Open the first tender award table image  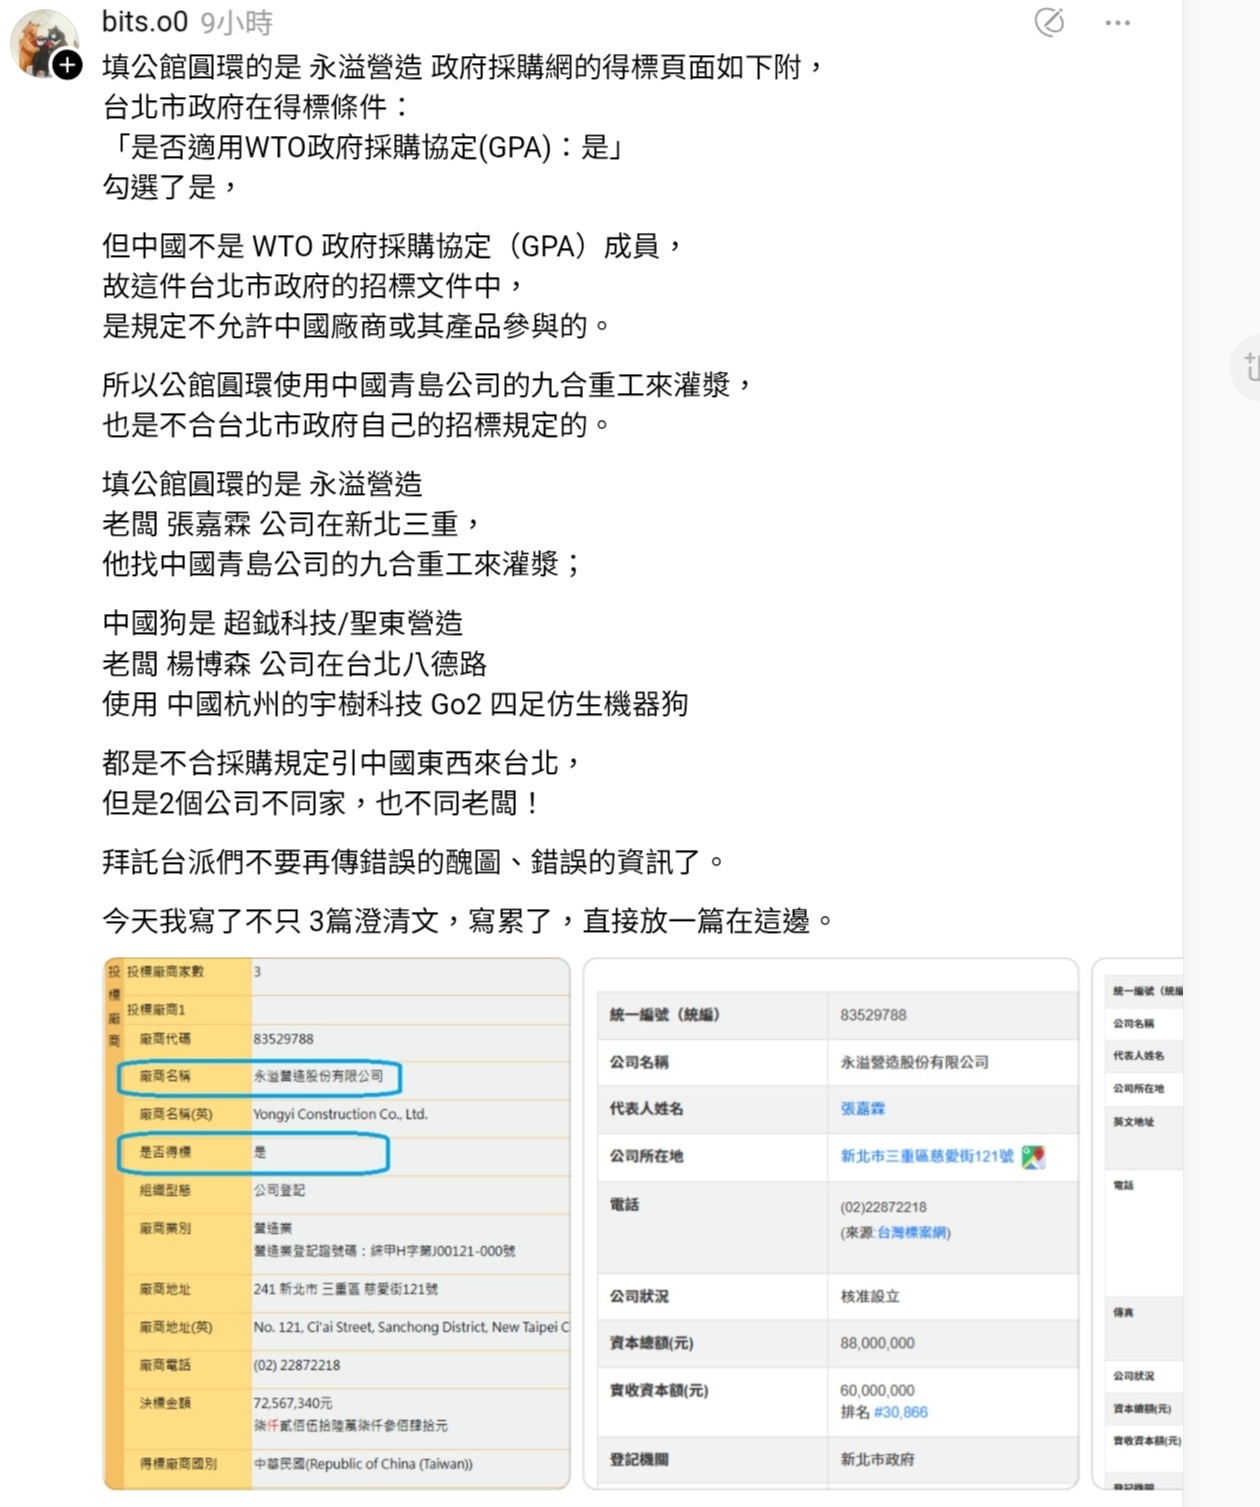pos(337,1220)
